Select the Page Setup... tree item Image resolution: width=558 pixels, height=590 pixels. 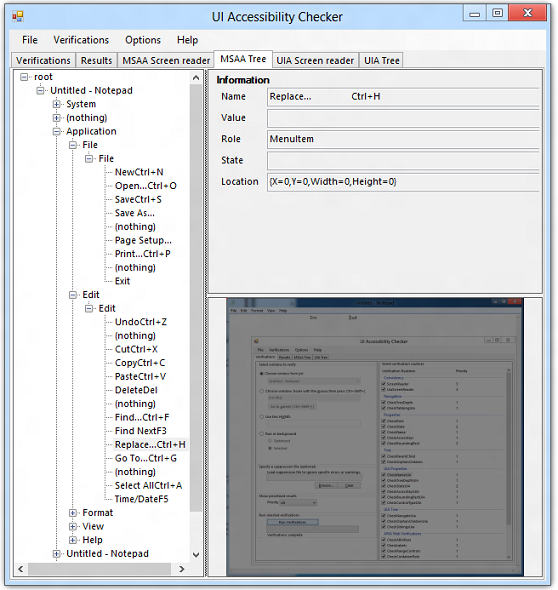pos(143,240)
